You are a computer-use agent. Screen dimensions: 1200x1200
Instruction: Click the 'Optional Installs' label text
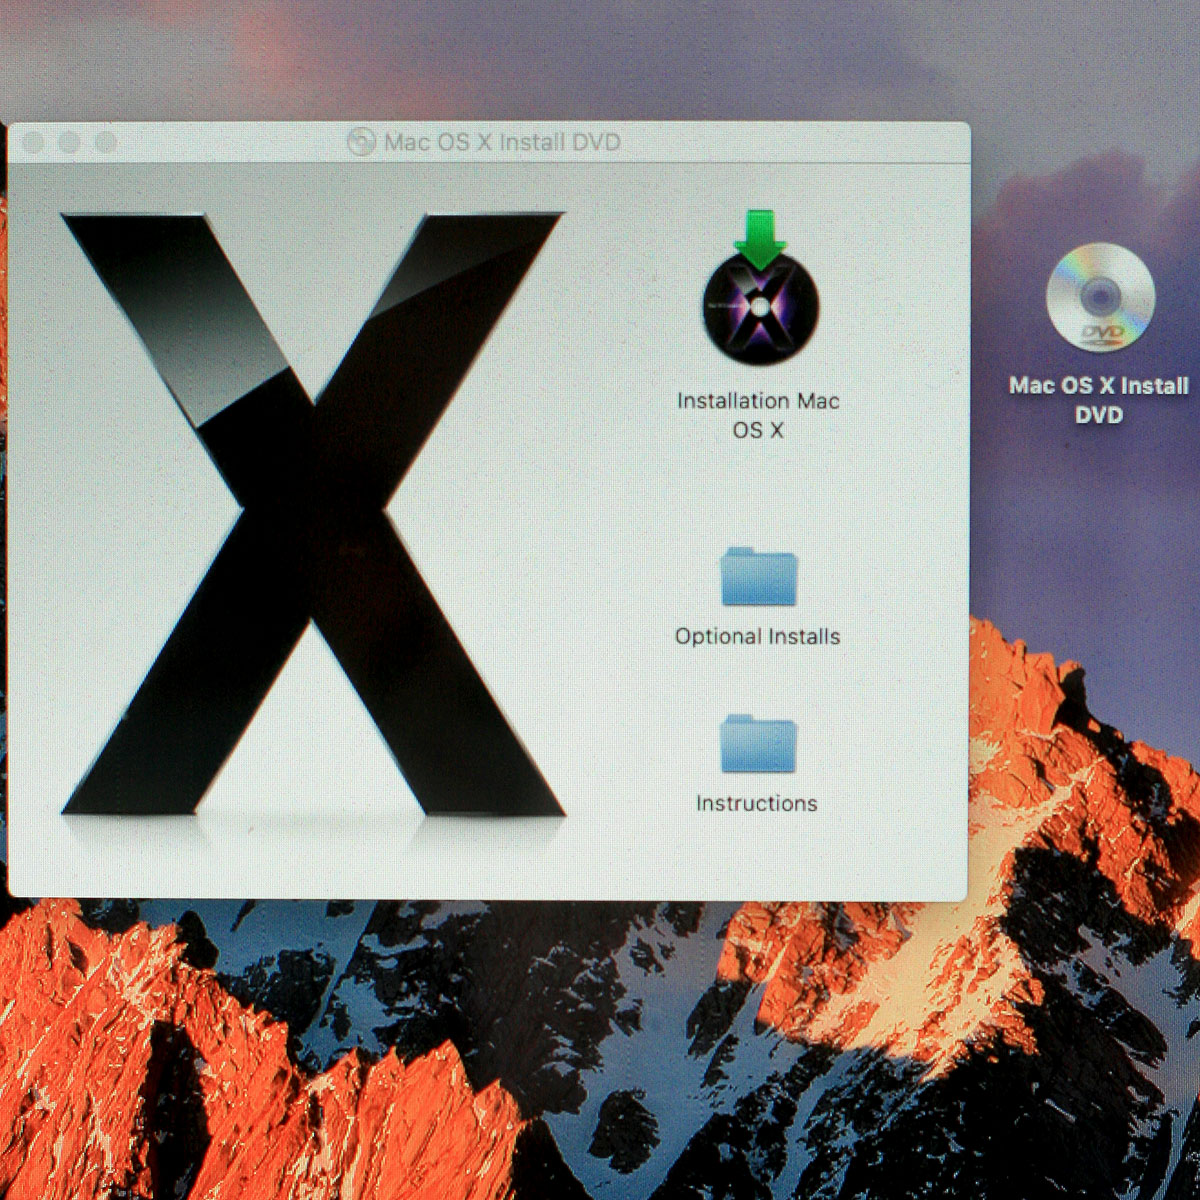click(757, 636)
